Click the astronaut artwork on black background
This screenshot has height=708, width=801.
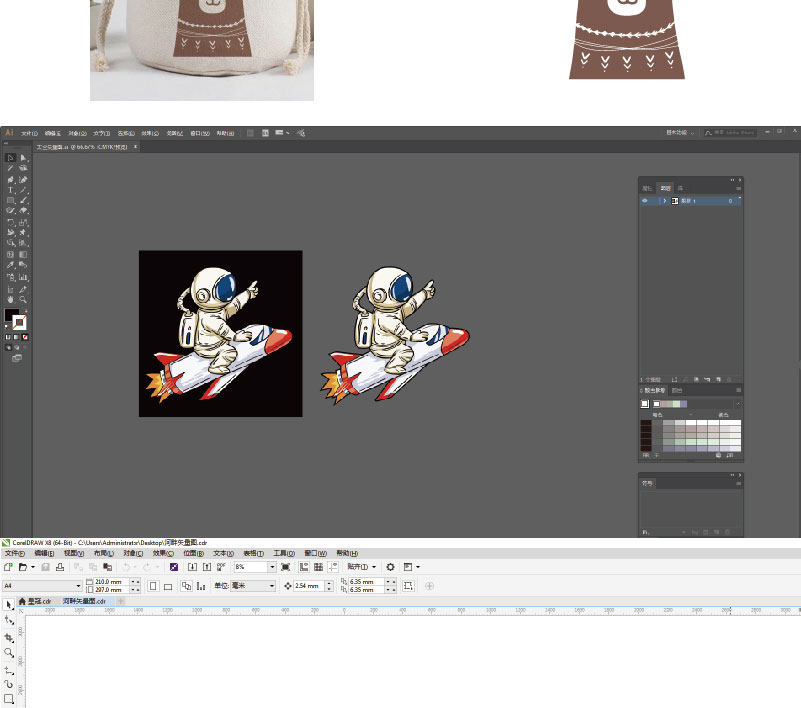[220, 334]
